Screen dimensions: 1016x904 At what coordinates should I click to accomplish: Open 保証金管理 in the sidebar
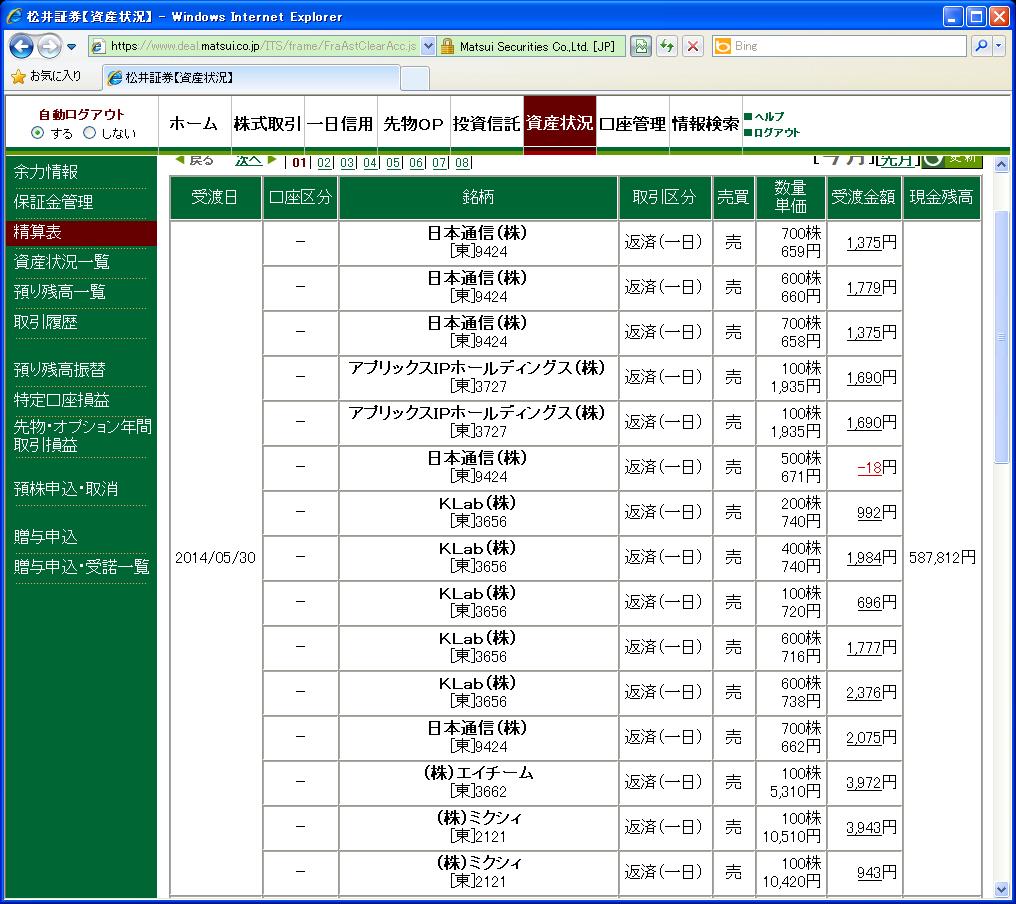click(53, 202)
